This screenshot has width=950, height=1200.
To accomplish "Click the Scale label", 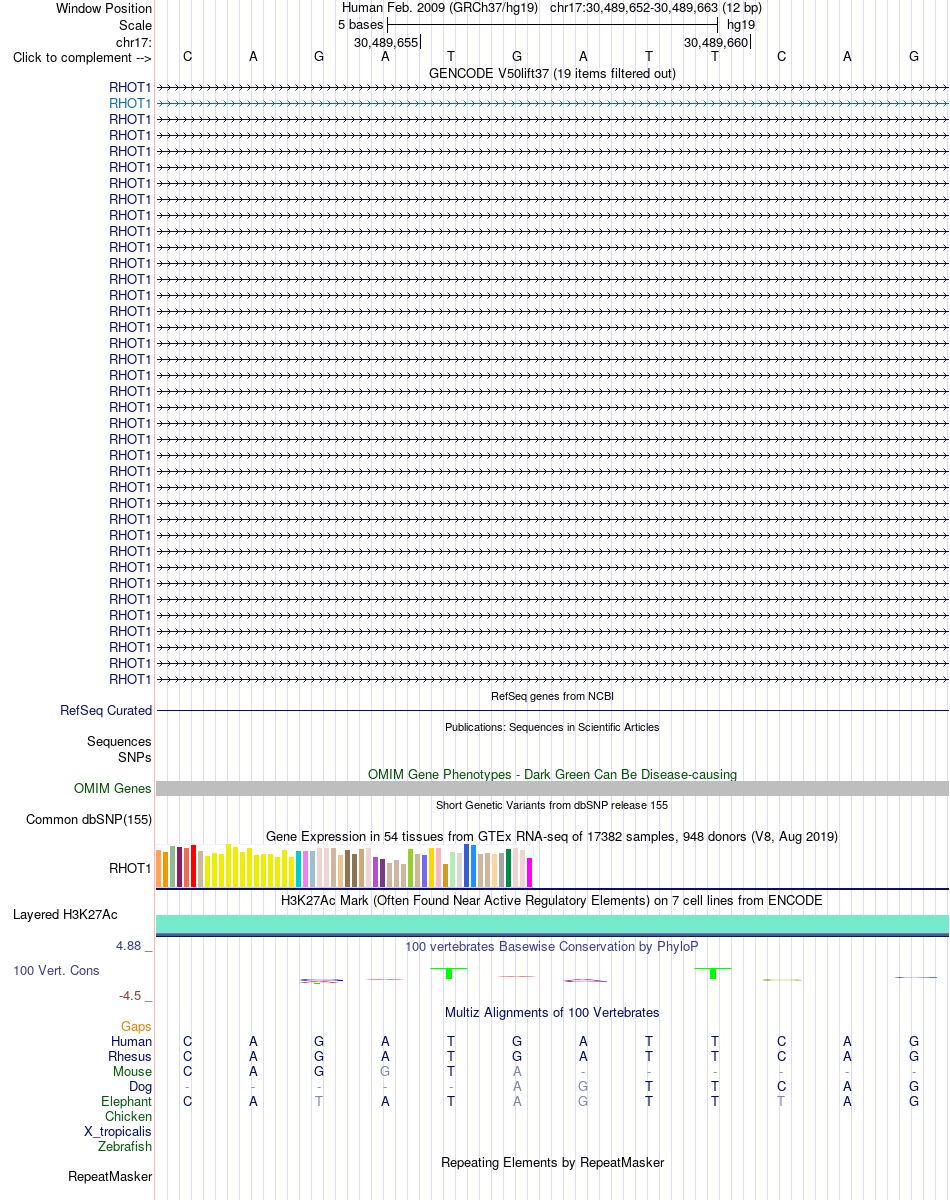I will click(135, 25).
